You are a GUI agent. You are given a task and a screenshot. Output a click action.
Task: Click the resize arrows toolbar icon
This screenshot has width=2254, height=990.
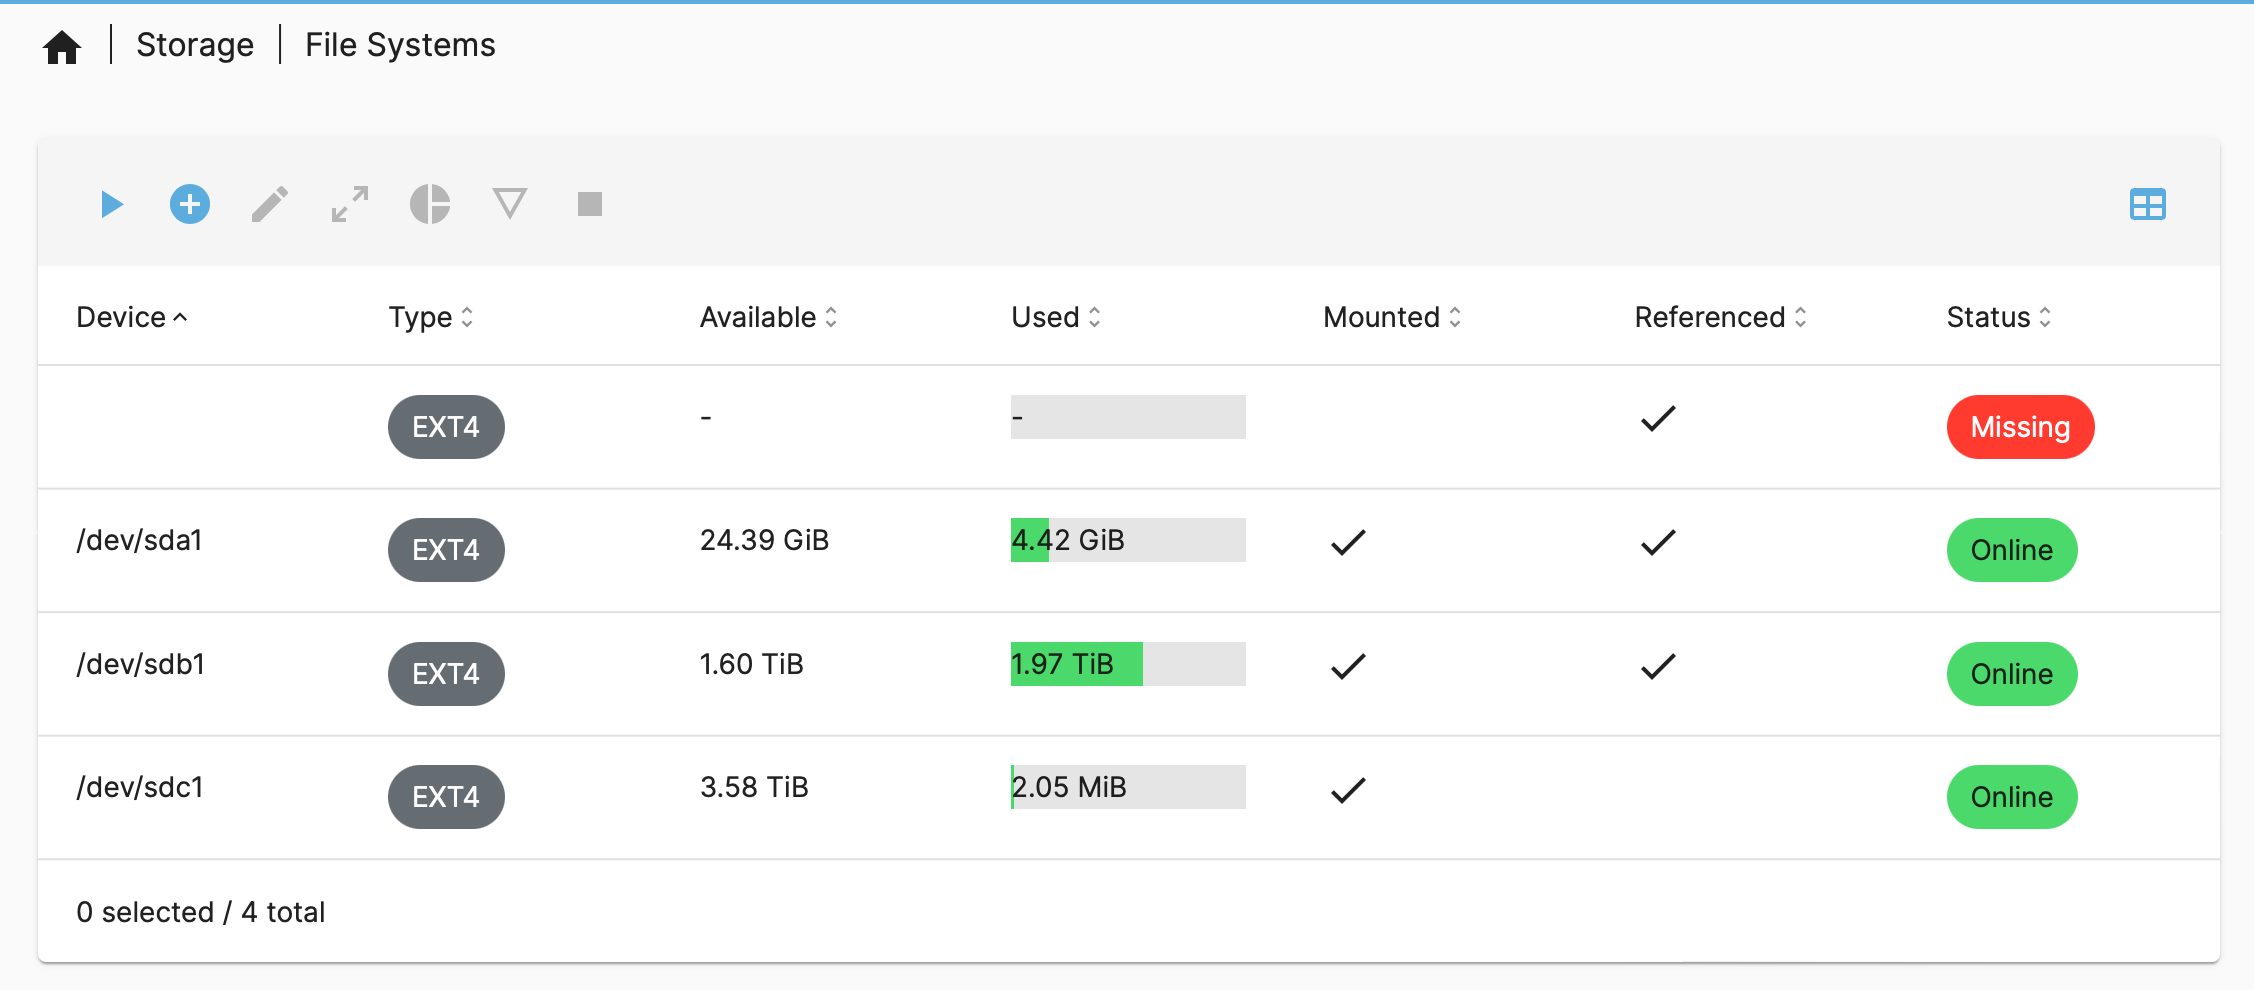[x=350, y=205]
